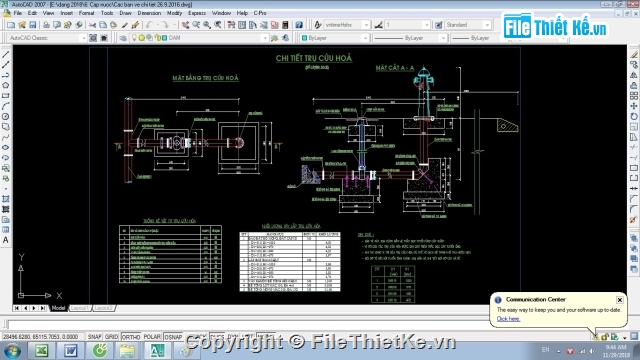Image resolution: width=640 pixels, height=360 pixels.
Task: Open the QuickCalc calculator icon
Action: pyautogui.click(x=285, y=25)
